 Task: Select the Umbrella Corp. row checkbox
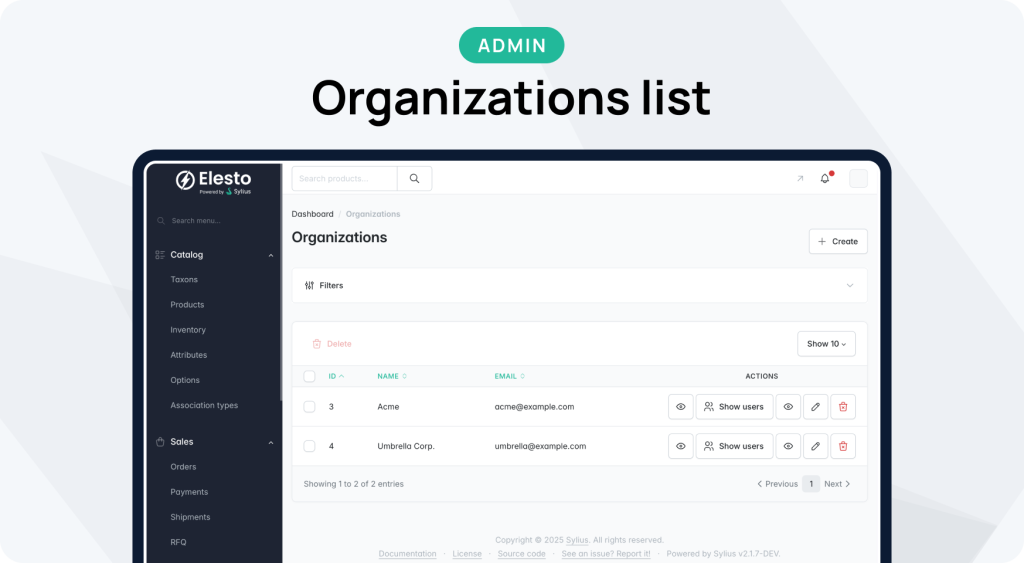[309, 446]
